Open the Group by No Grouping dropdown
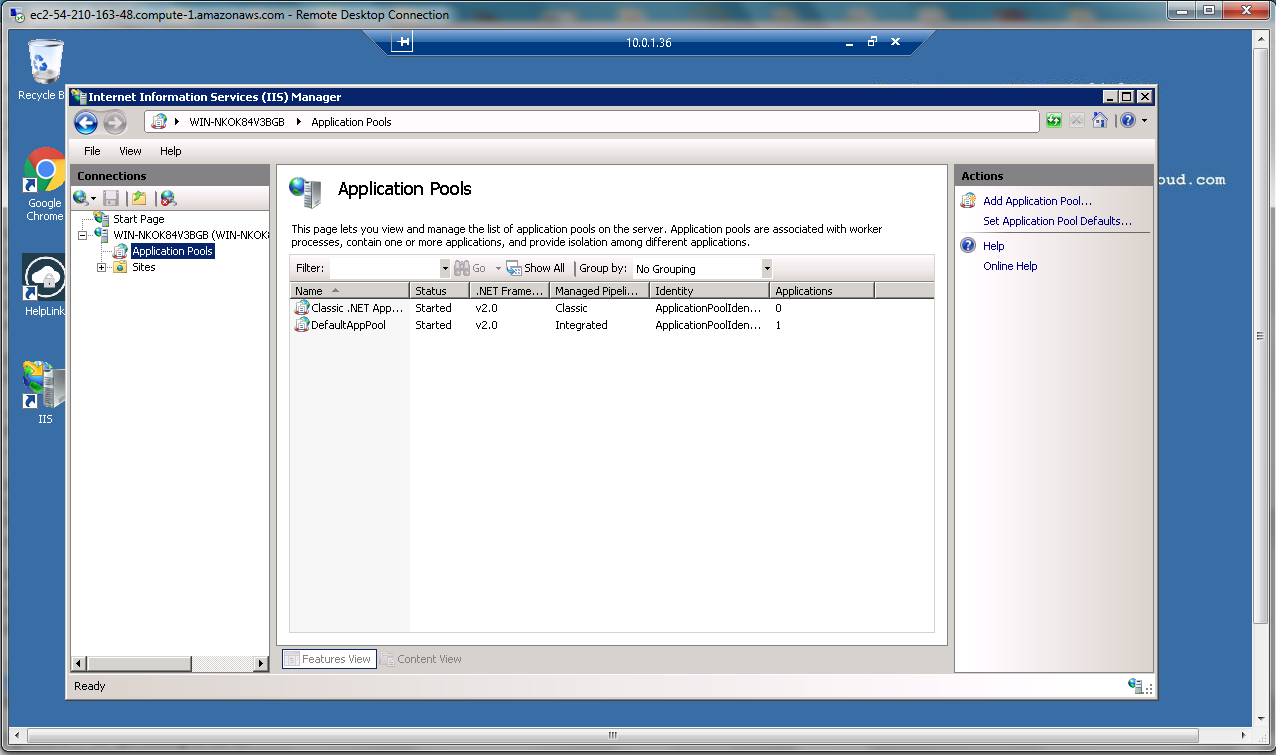 click(766, 268)
